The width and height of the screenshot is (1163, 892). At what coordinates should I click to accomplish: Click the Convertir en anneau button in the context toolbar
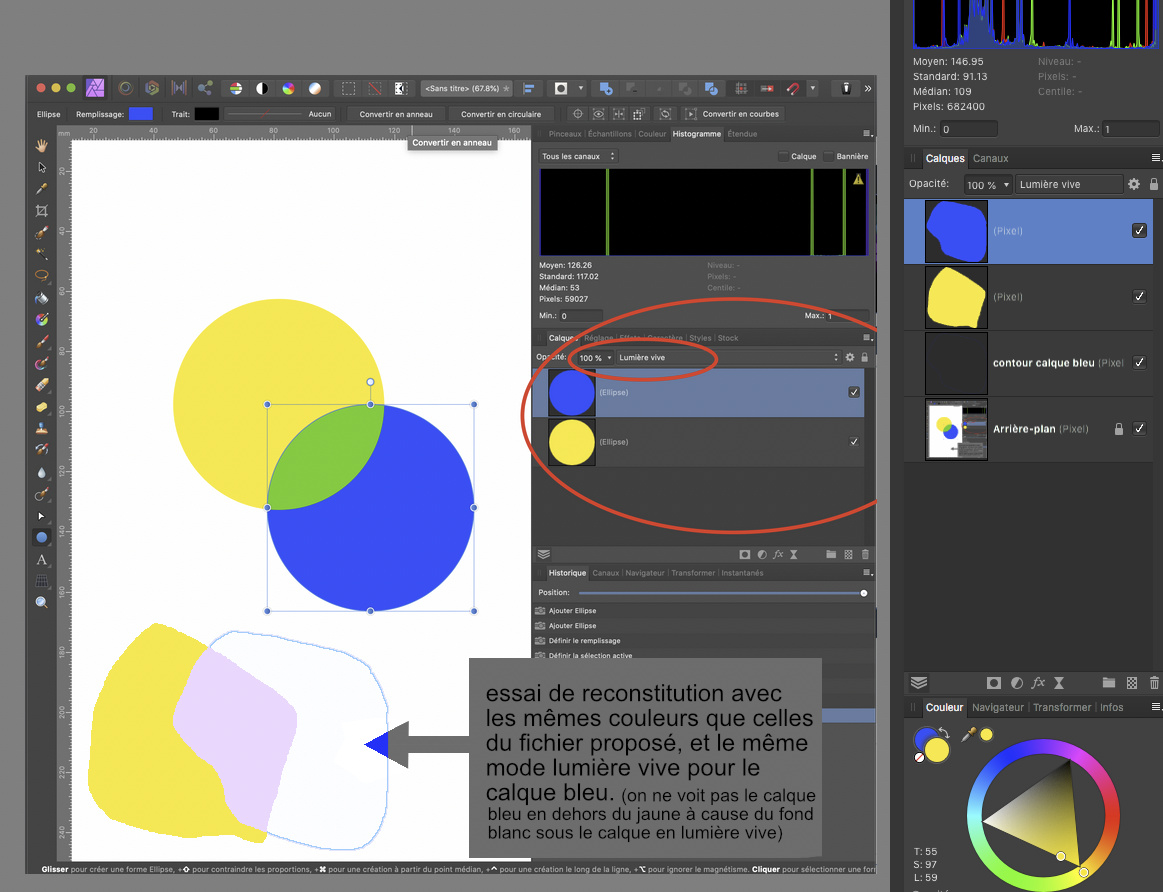pos(396,114)
